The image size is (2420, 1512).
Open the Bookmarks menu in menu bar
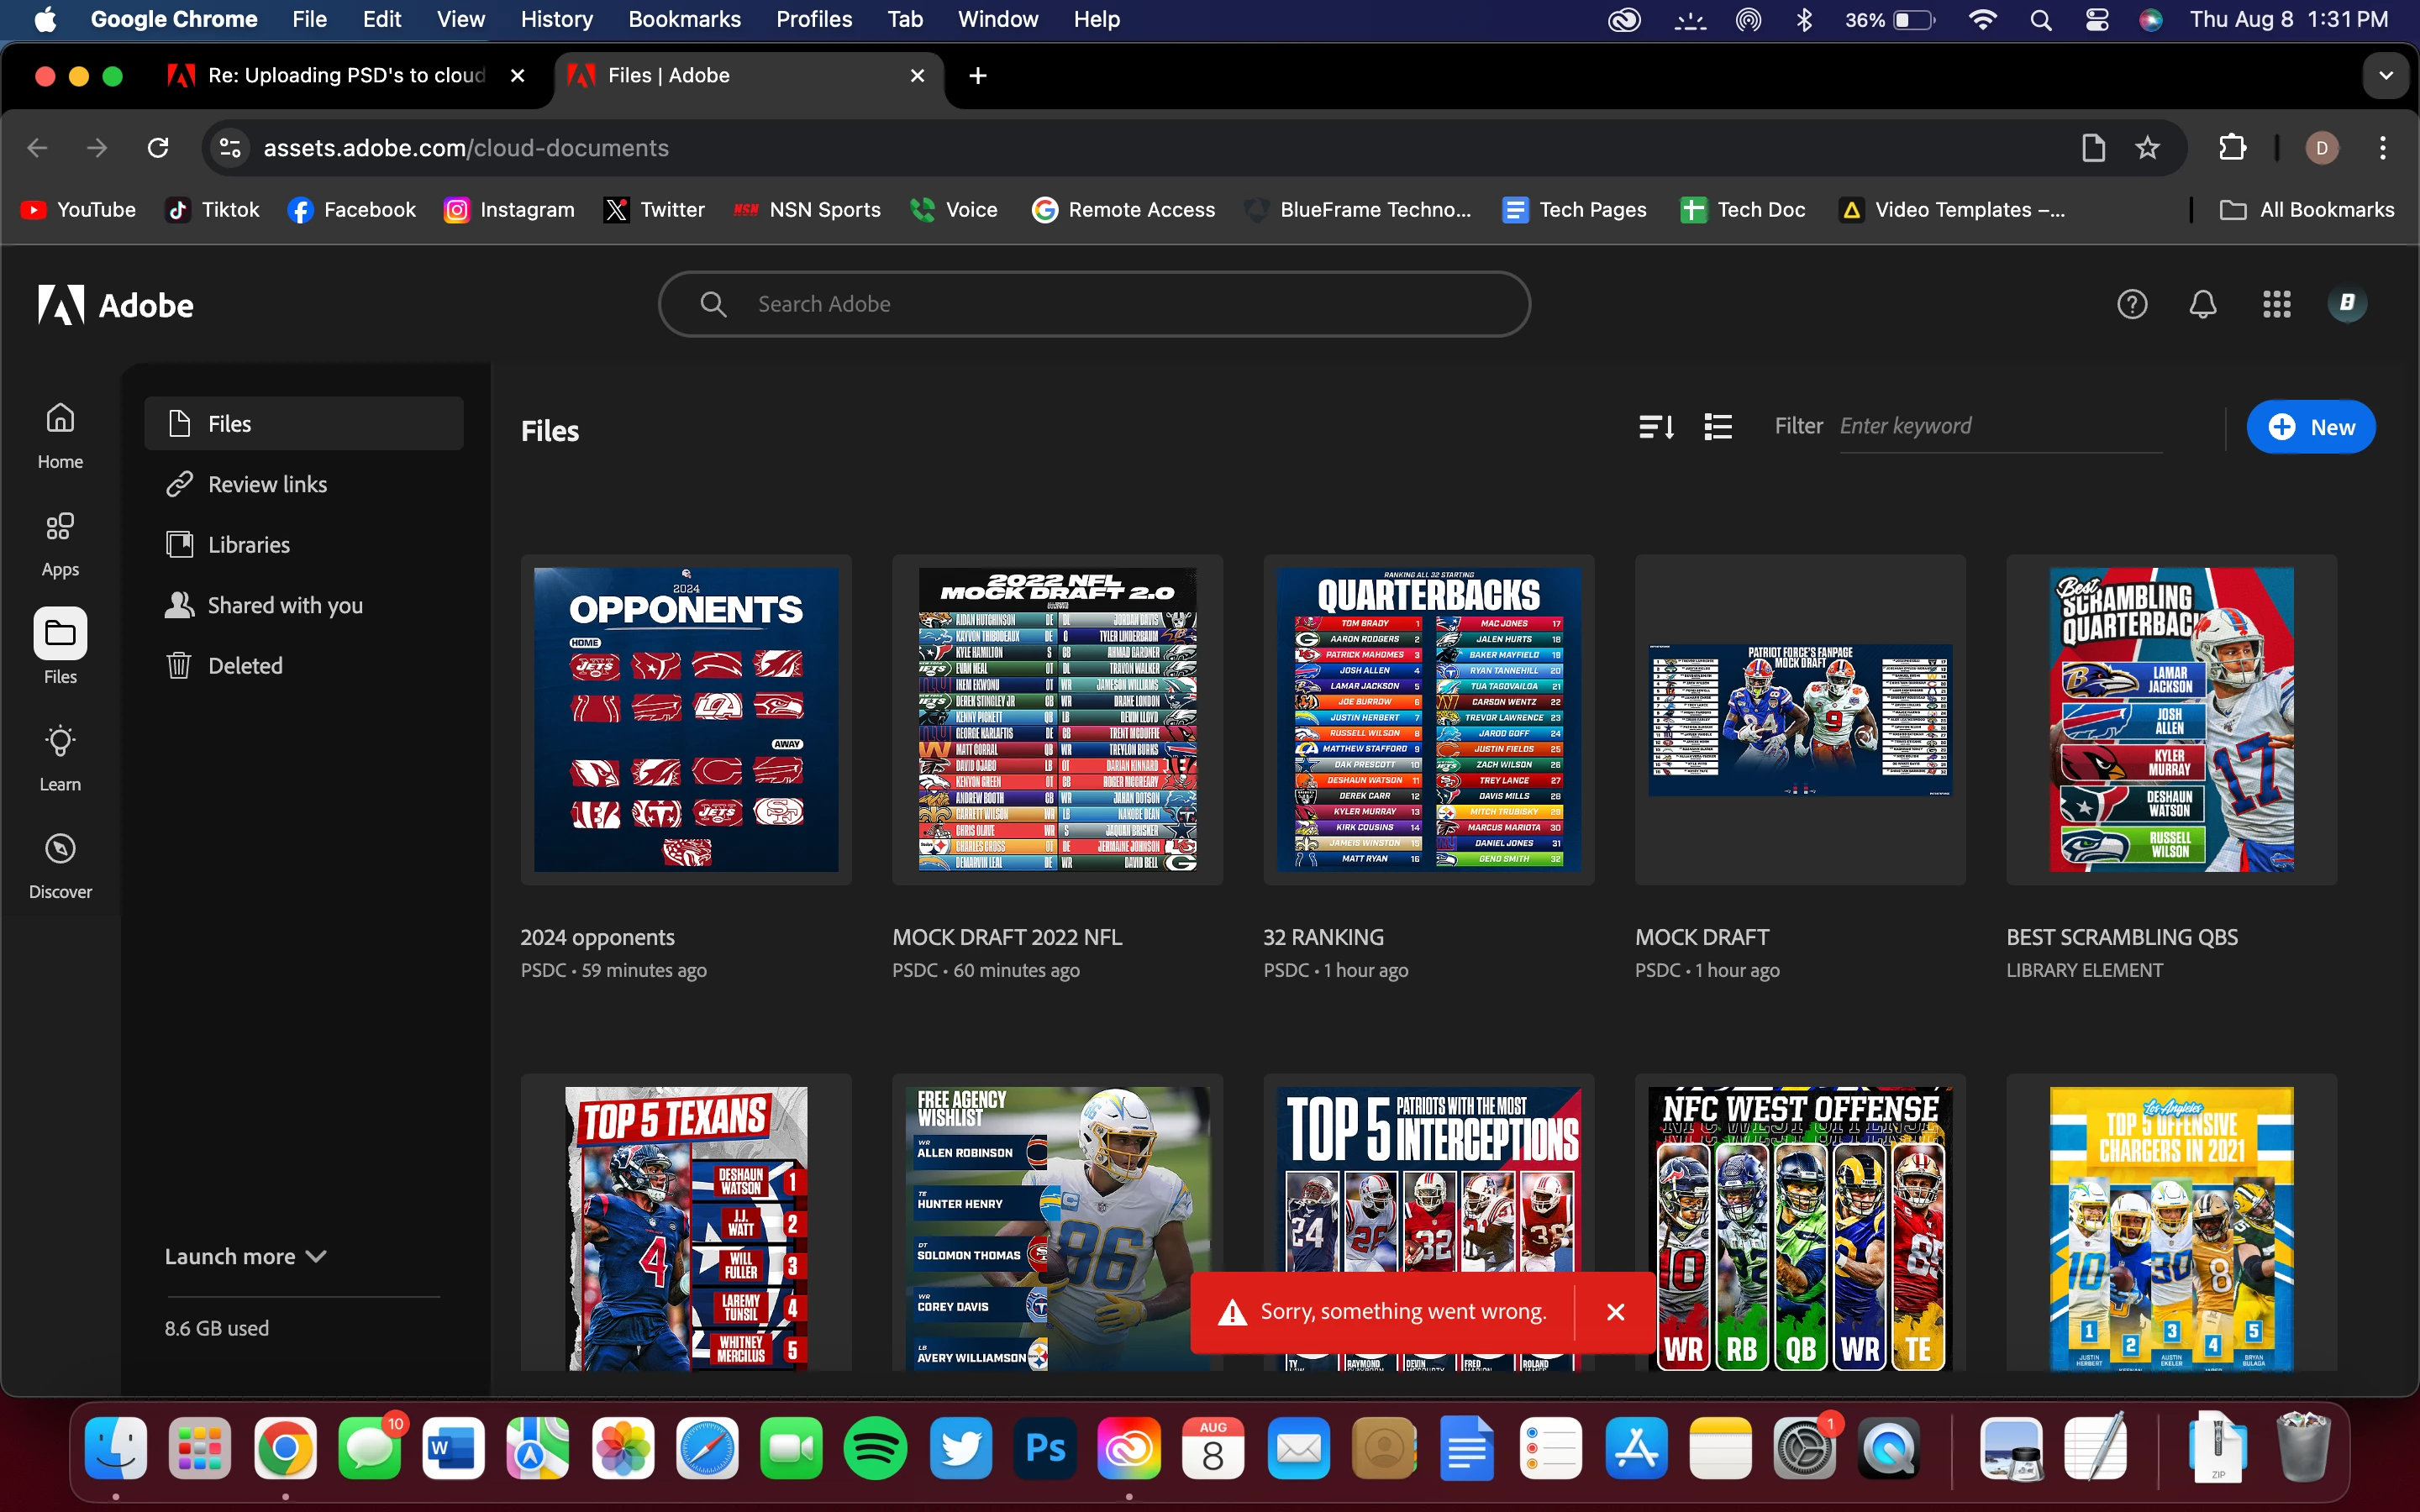click(684, 19)
